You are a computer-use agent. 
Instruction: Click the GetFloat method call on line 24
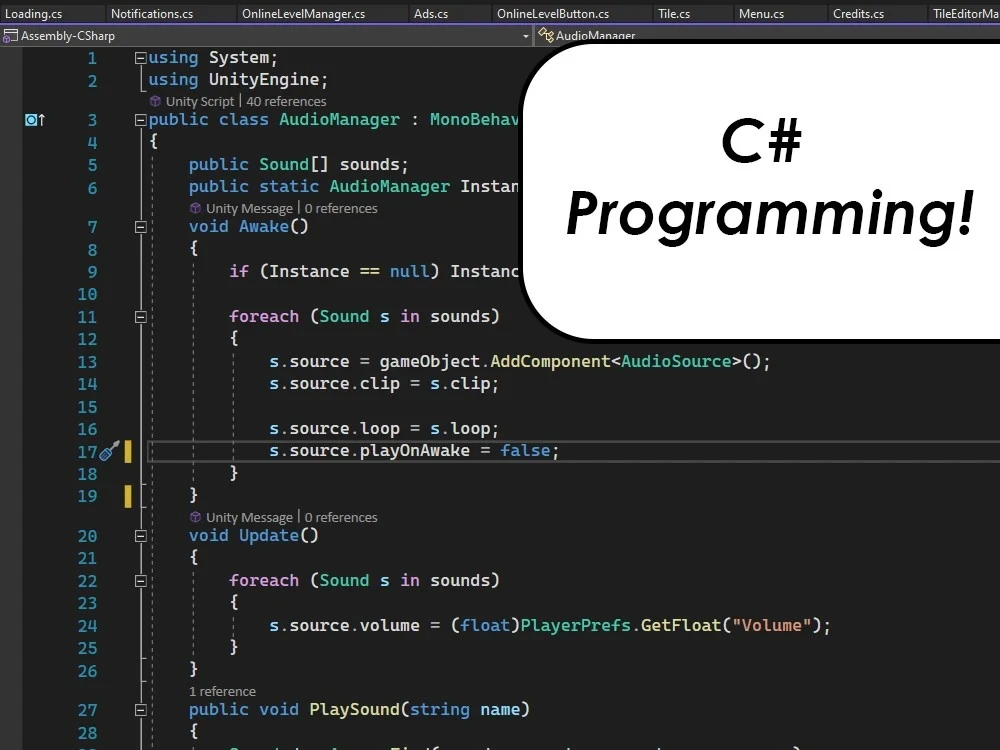[x=681, y=625]
